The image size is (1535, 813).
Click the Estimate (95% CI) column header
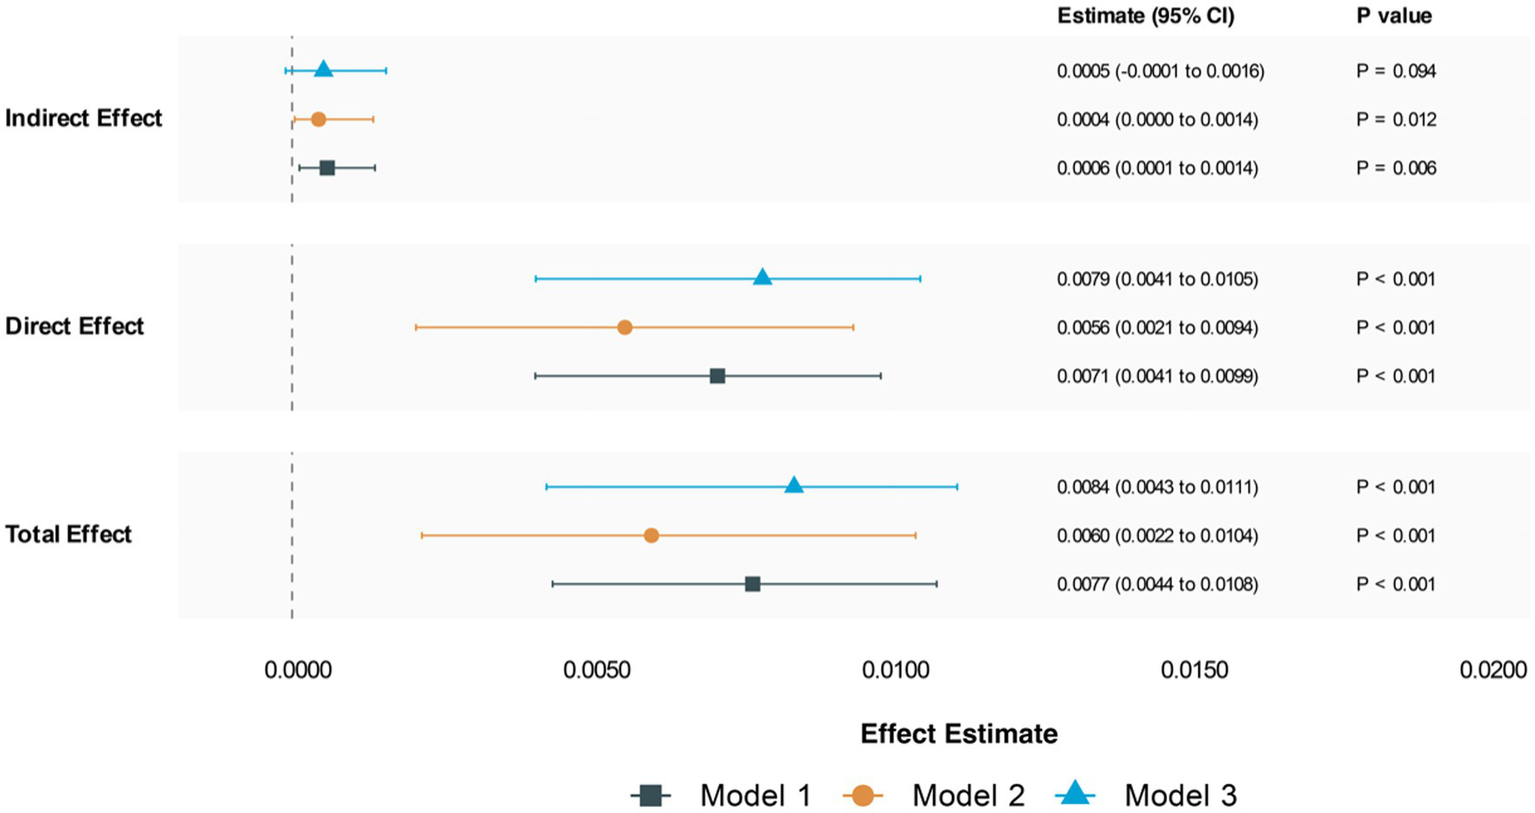coord(1145,16)
